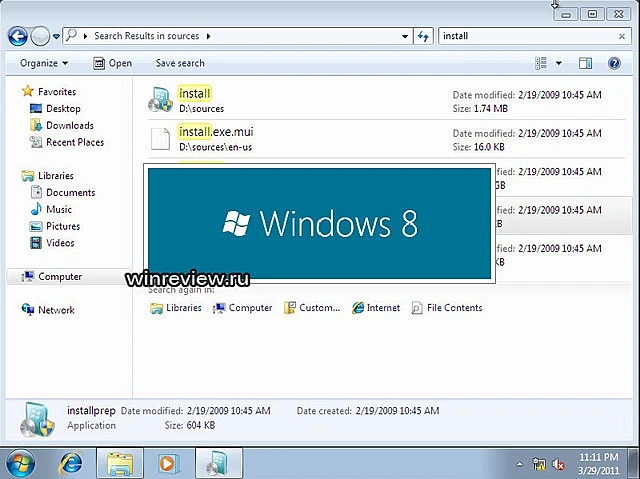This screenshot has width=640, height=479.
Task: Open the Change your view dropdown arrow
Action: (558, 63)
